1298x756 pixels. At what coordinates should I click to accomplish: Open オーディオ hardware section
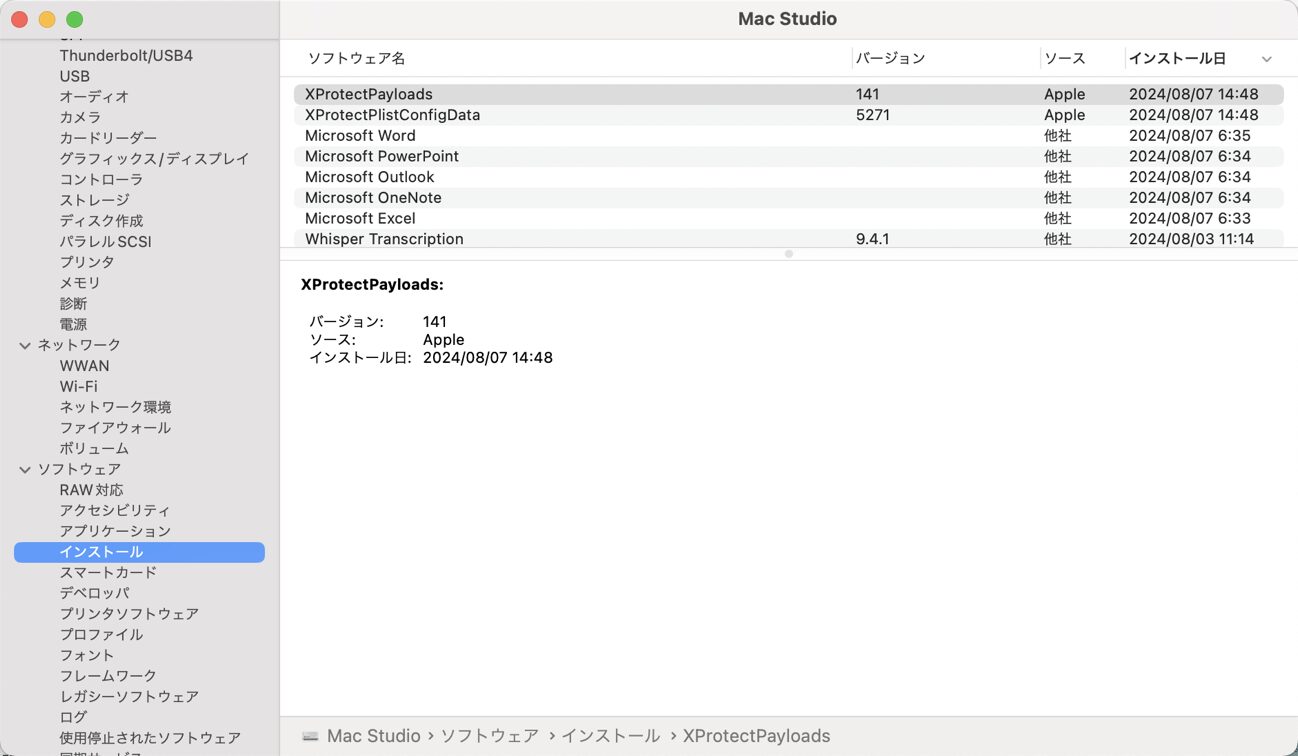94,97
